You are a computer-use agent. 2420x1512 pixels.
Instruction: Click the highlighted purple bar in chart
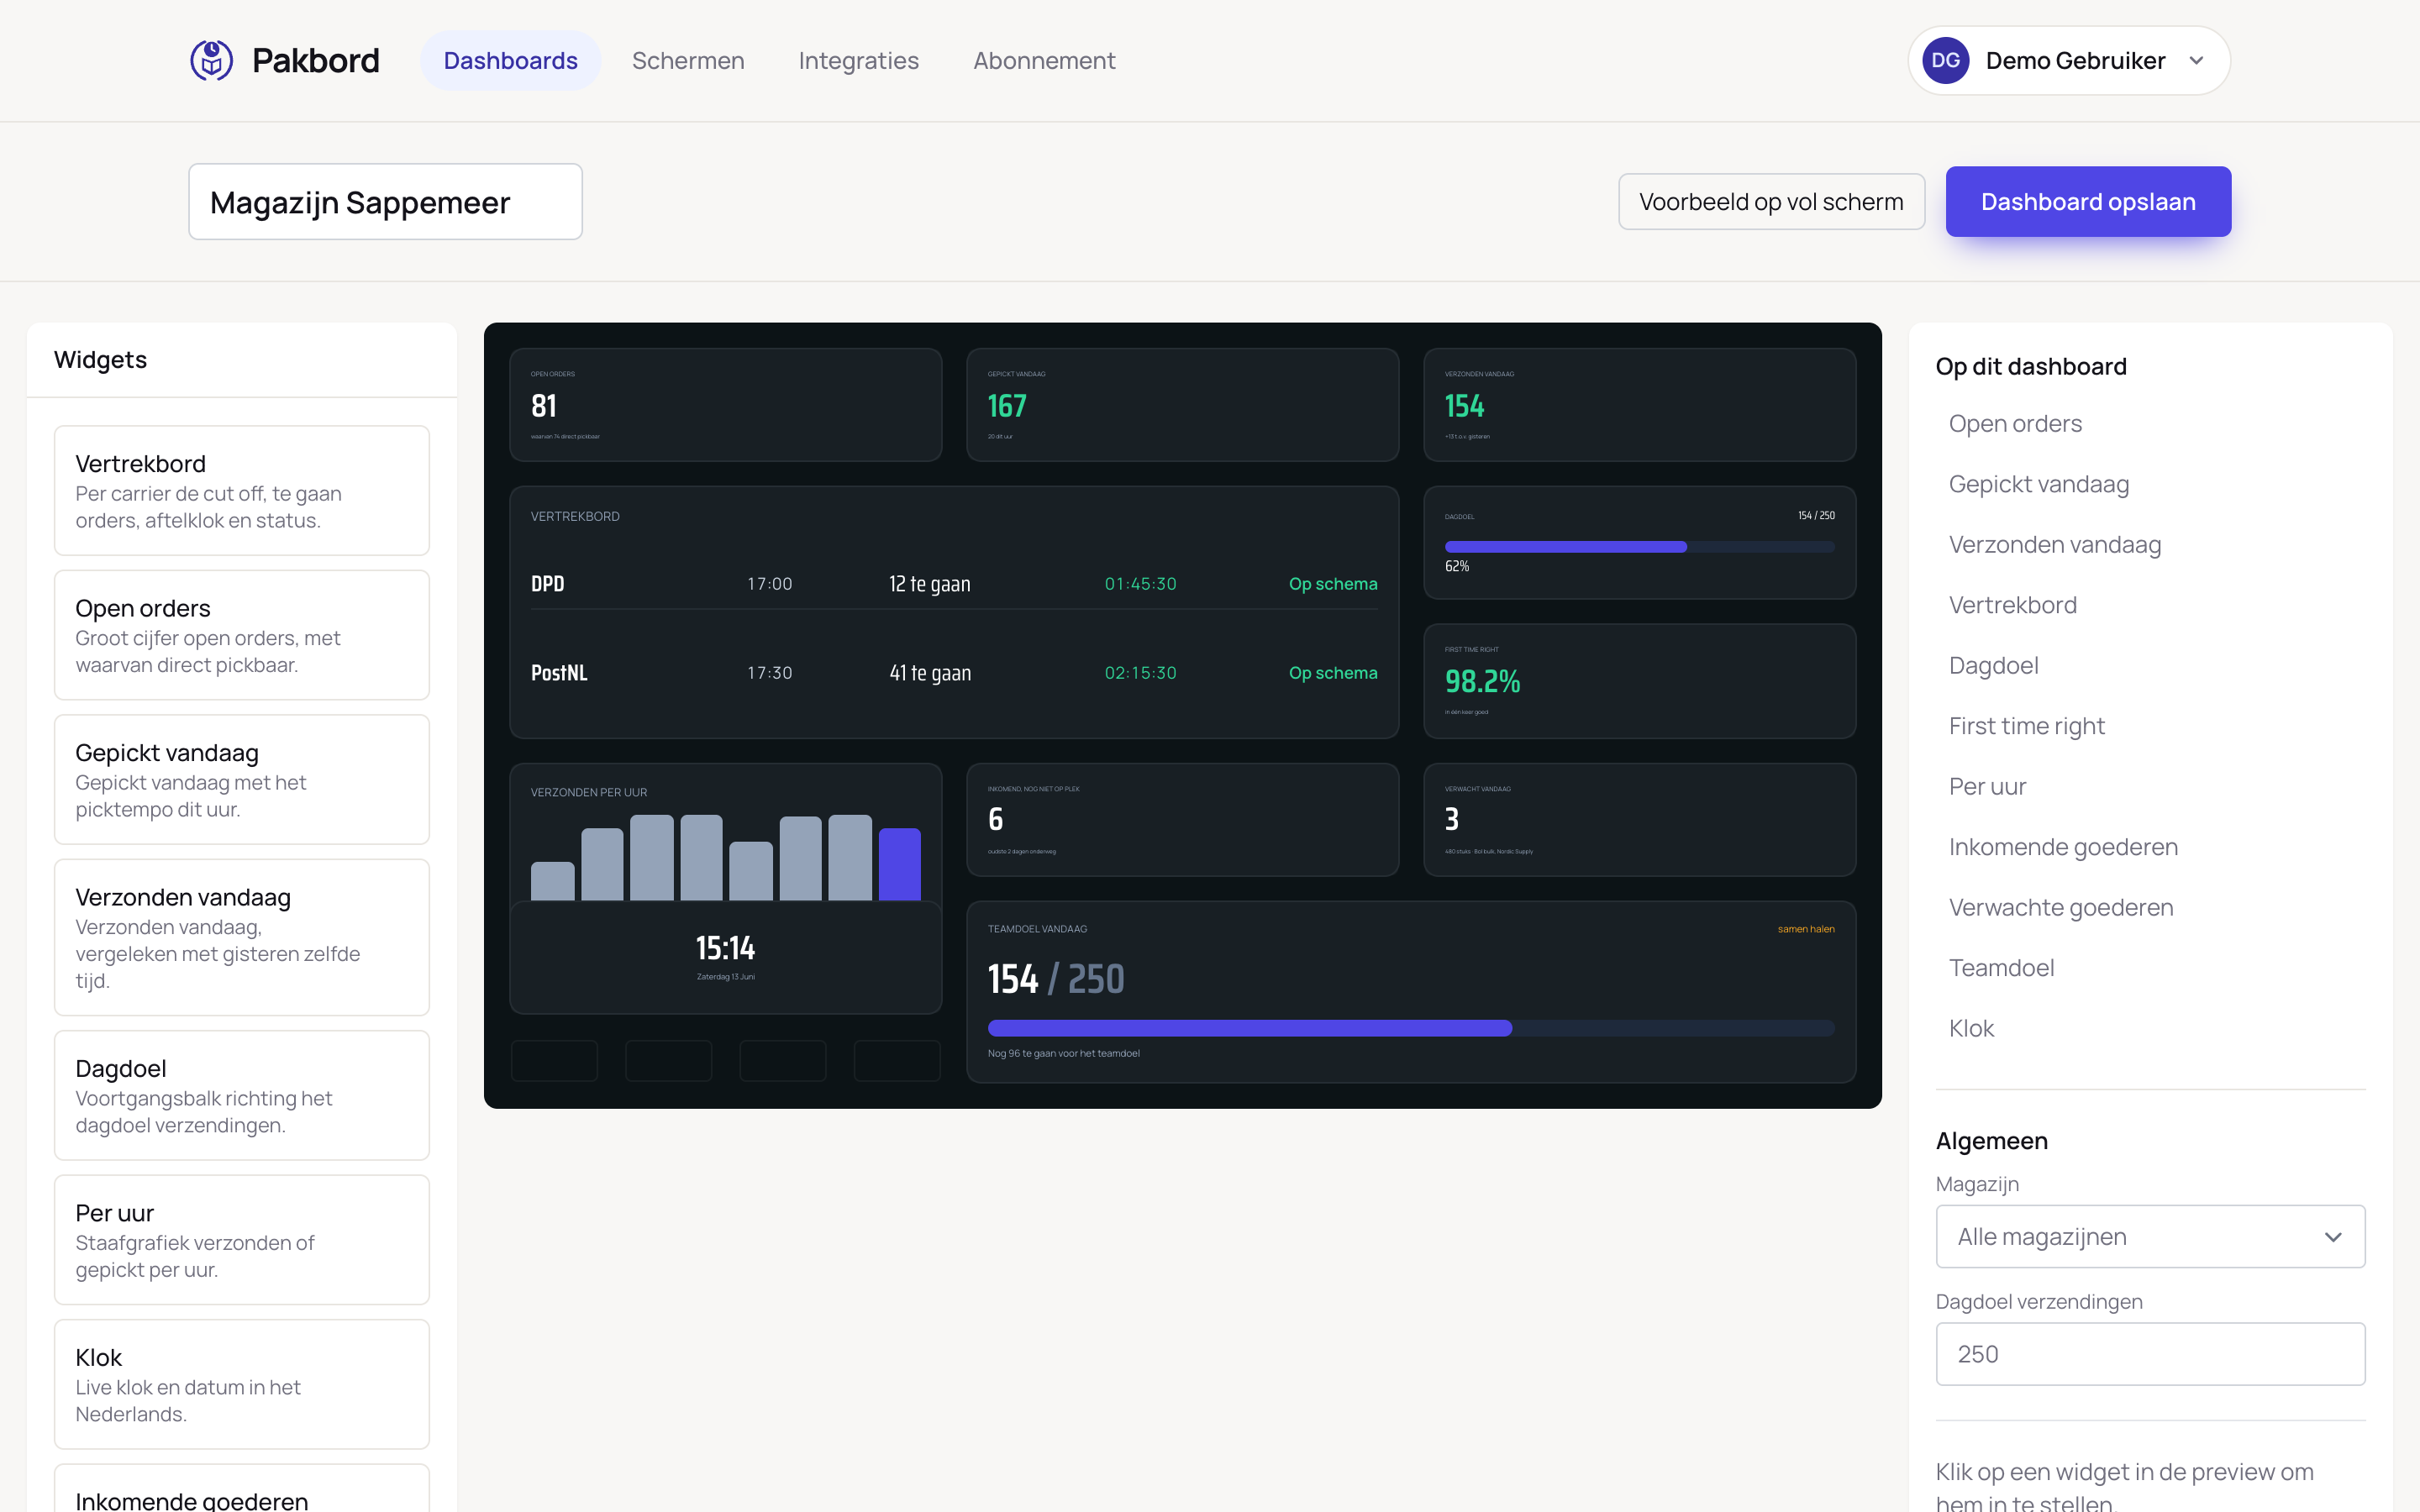coord(899,864)
